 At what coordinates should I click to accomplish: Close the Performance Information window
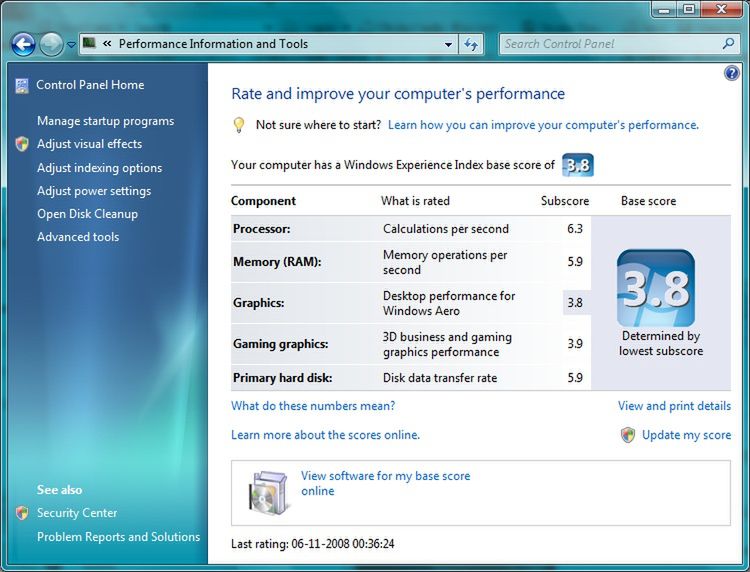point(722,9)
